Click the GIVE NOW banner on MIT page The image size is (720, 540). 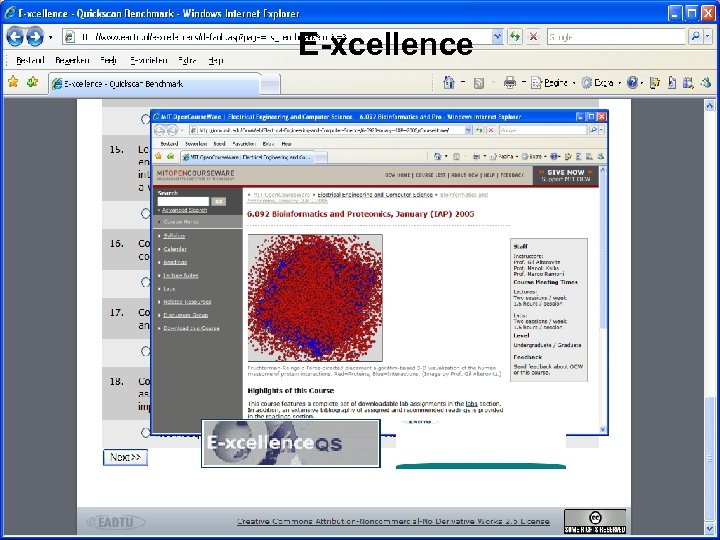tap(566, 175)
